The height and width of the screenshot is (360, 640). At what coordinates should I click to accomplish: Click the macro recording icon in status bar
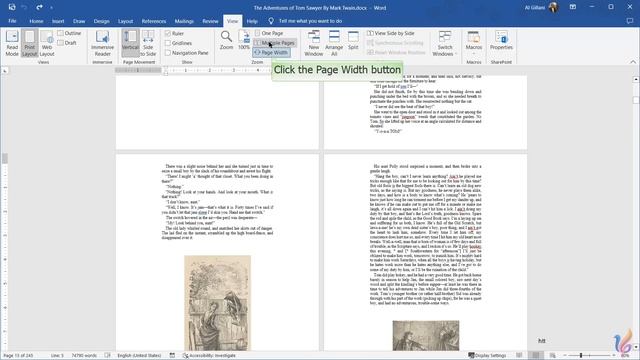click(172, 356)
